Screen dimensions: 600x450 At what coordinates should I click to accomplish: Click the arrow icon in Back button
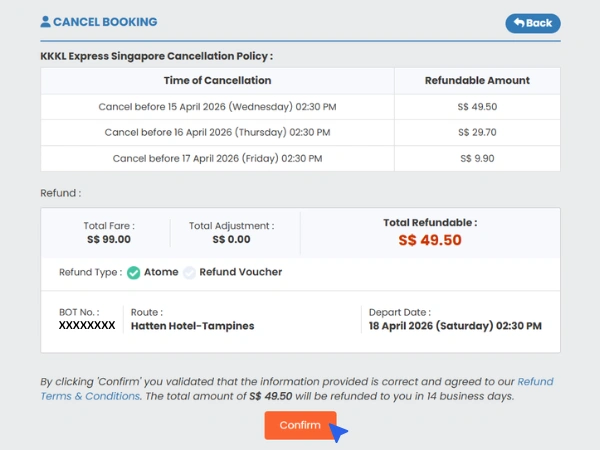(x=519, y=23)
